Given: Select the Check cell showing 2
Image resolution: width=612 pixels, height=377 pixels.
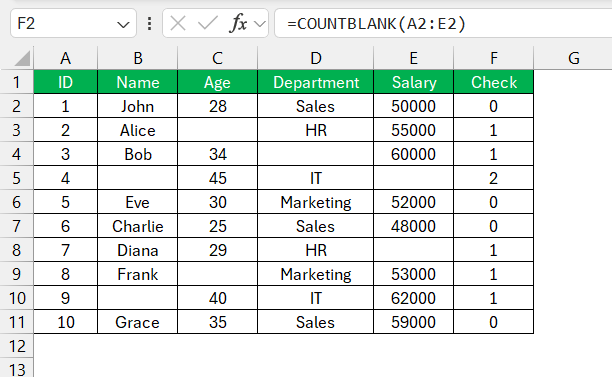Looking at the screenshot, I should tap(493, 178).
